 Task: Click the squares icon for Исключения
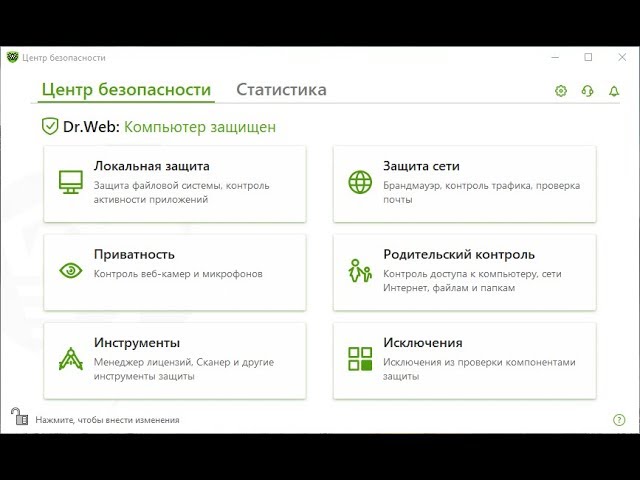[360, 359]
